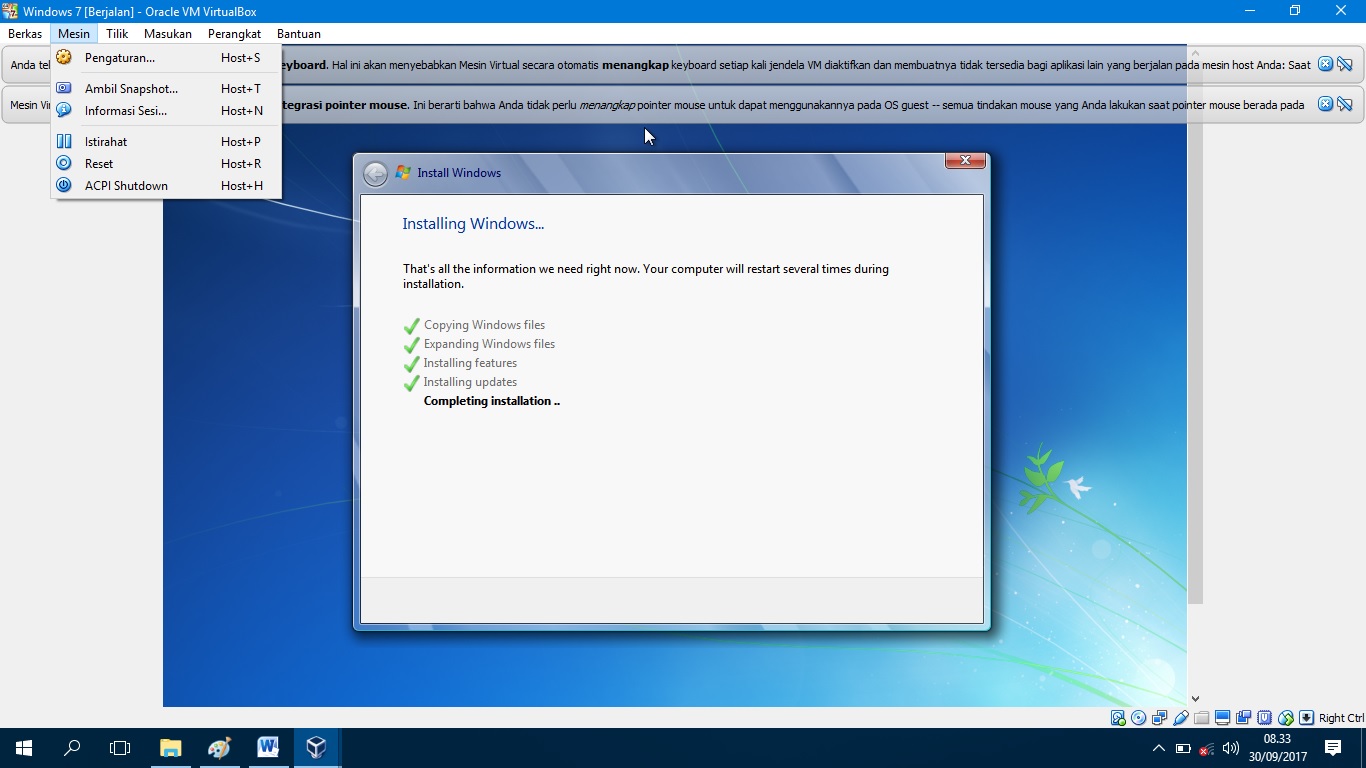1366x768 pixels.
Task: Suppress future keyboard capture messages icon
Action: 1345,64
